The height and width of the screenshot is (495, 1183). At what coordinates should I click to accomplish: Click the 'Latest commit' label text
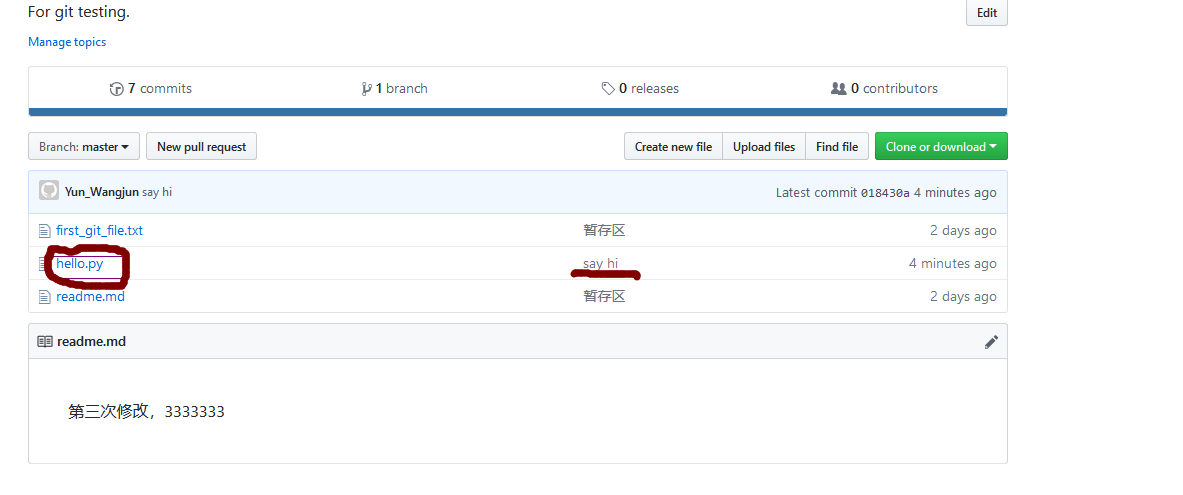click(816, 193)
